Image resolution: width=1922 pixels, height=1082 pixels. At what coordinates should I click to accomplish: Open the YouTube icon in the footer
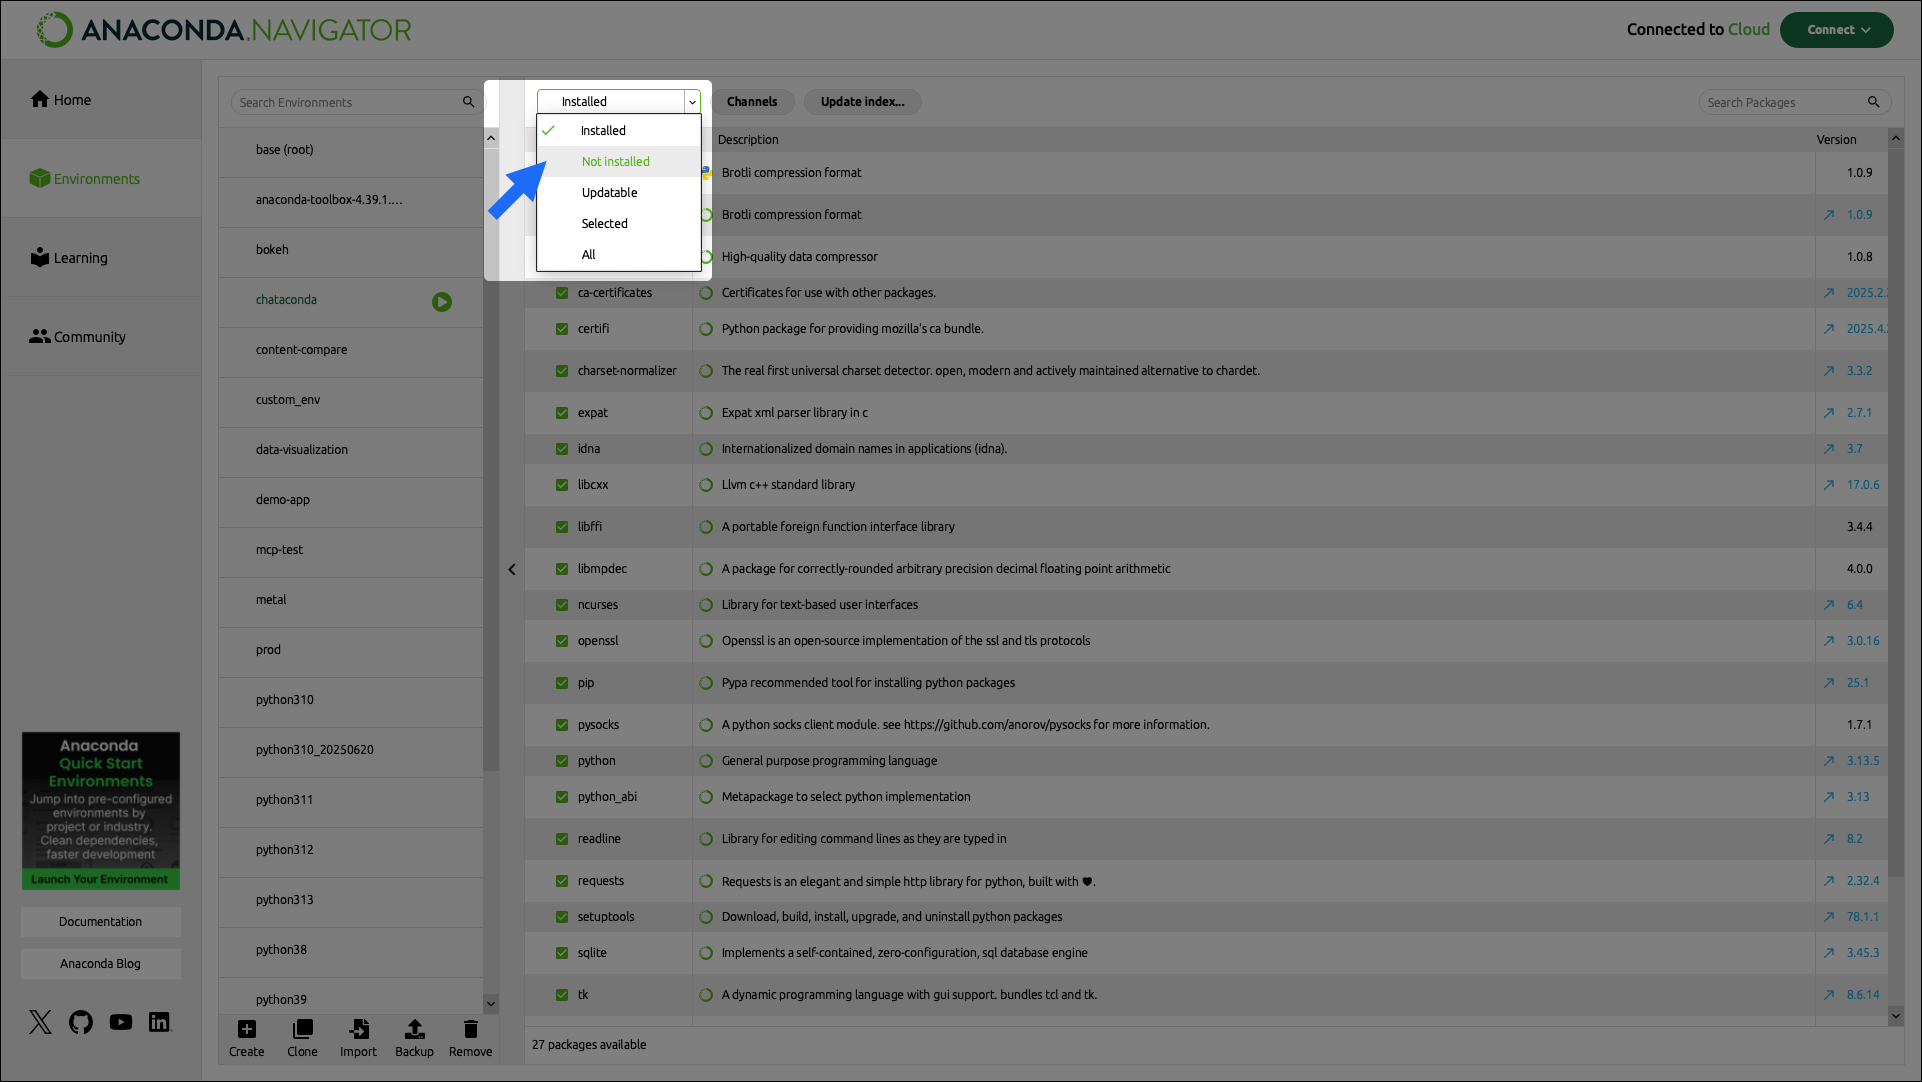coord(120,1021)
